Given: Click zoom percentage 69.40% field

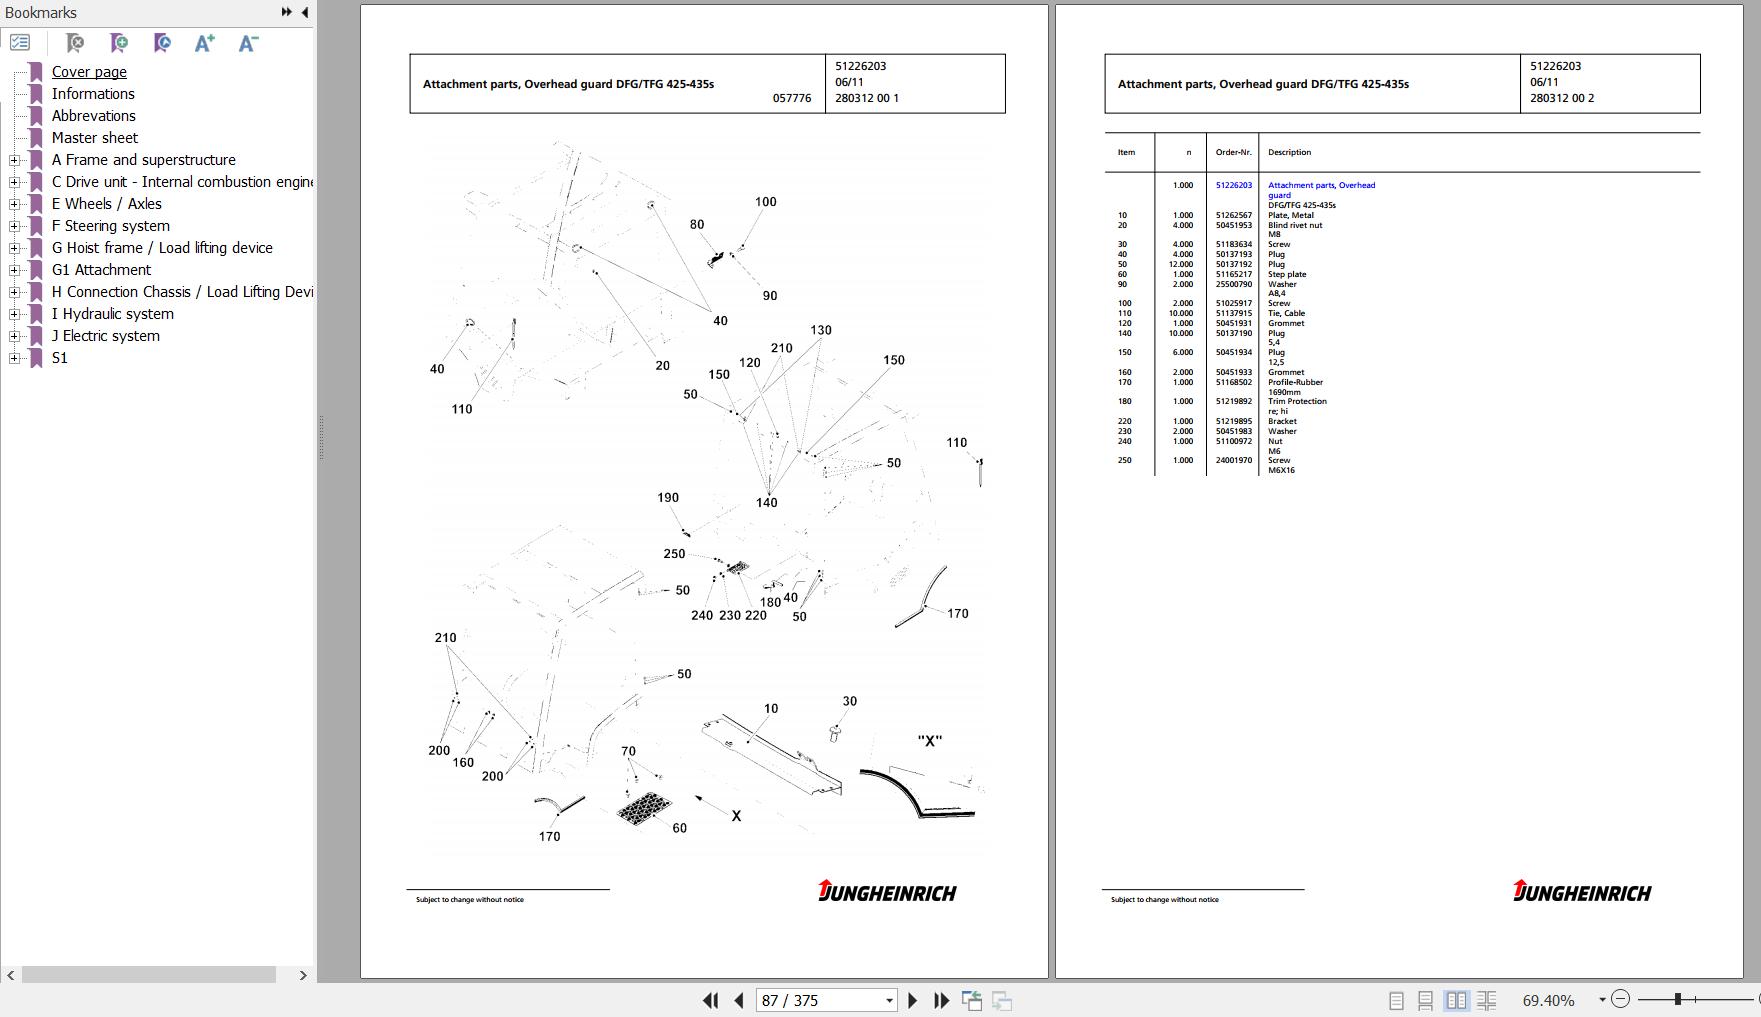Looking at the screenshot, I should click(x=1548, y=1000).
